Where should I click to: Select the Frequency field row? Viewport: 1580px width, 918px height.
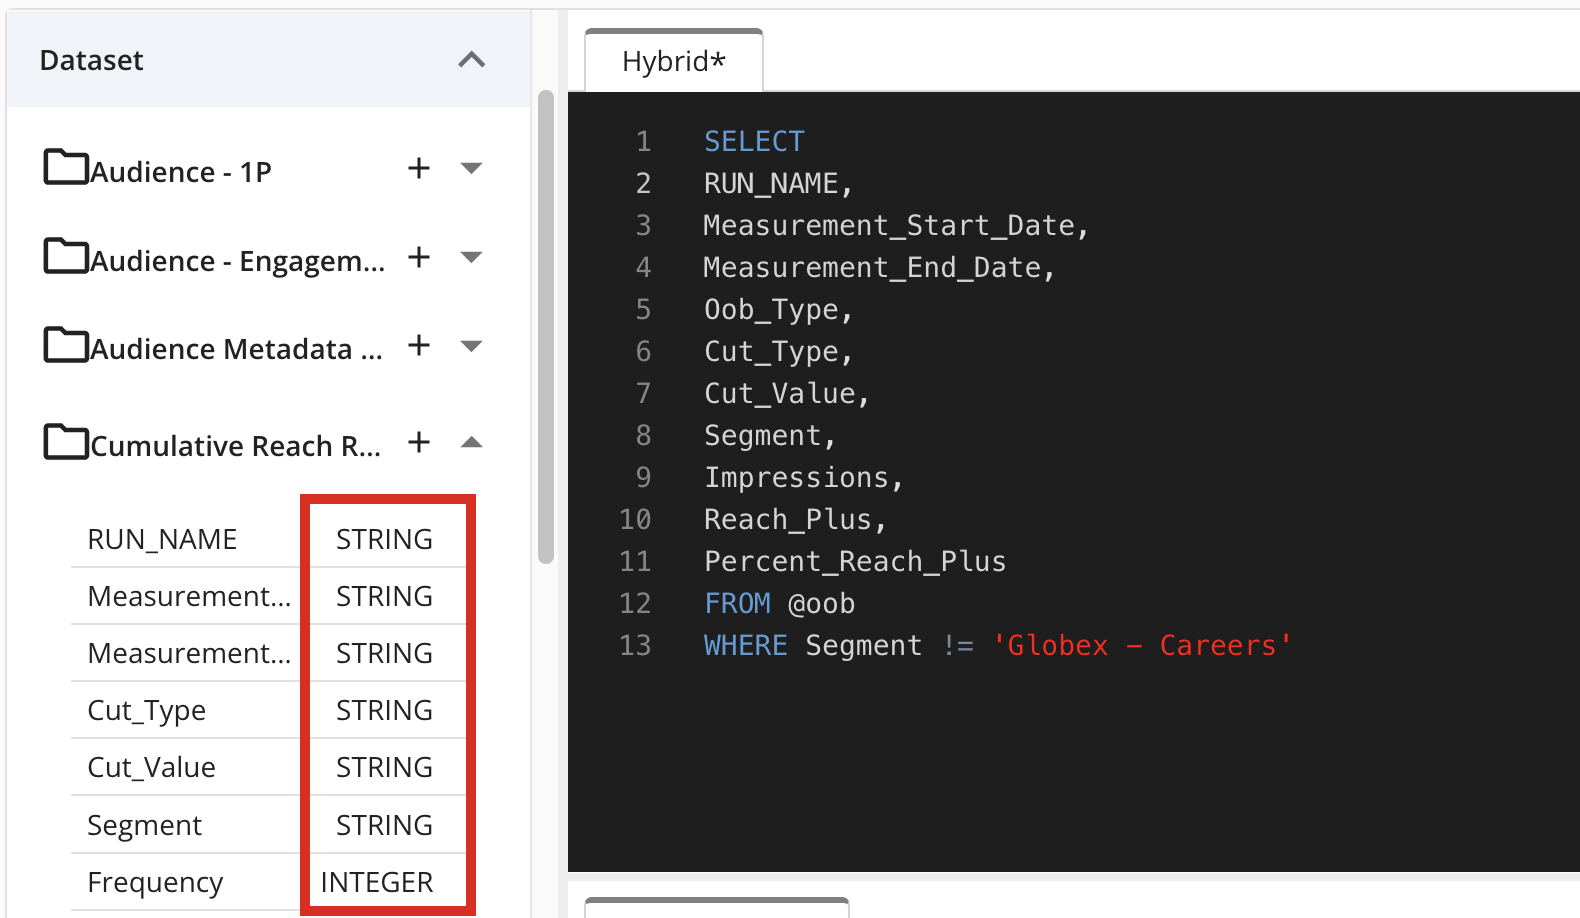click(155, 883)
